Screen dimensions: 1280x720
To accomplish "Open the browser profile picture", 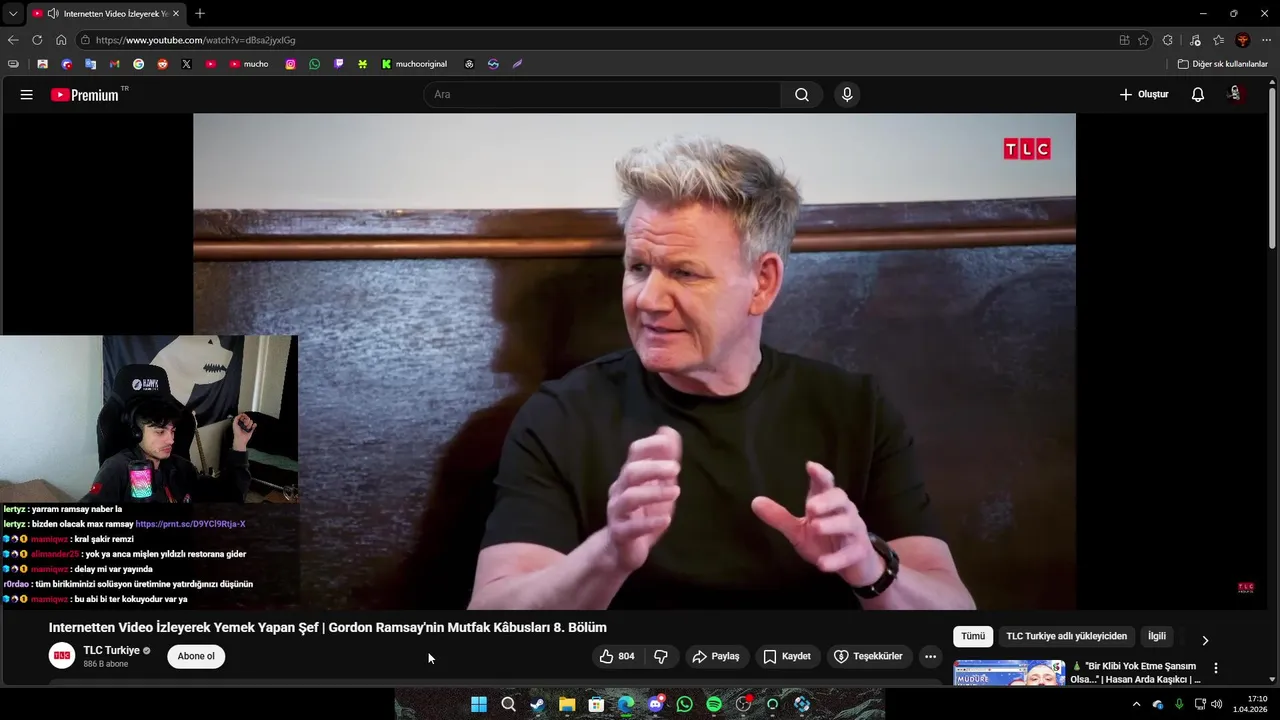I will pos(1243,40).
